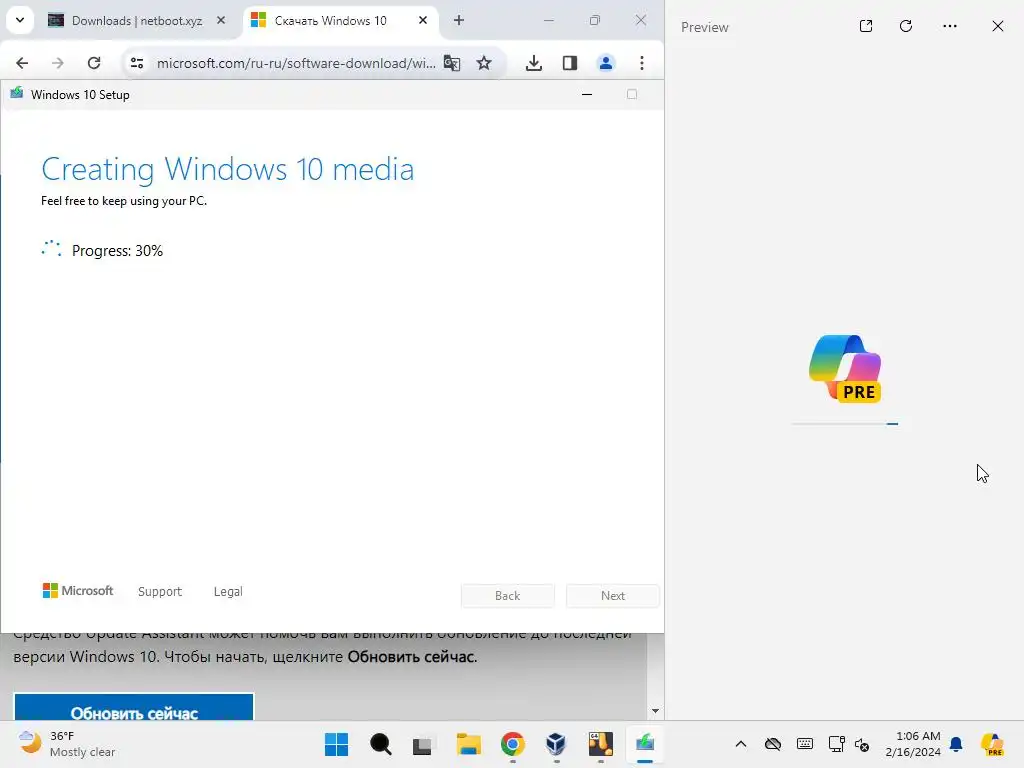Bookmark this page with the star icon
This screenshot has width=1024, height=768.
(x=484, y=63)
